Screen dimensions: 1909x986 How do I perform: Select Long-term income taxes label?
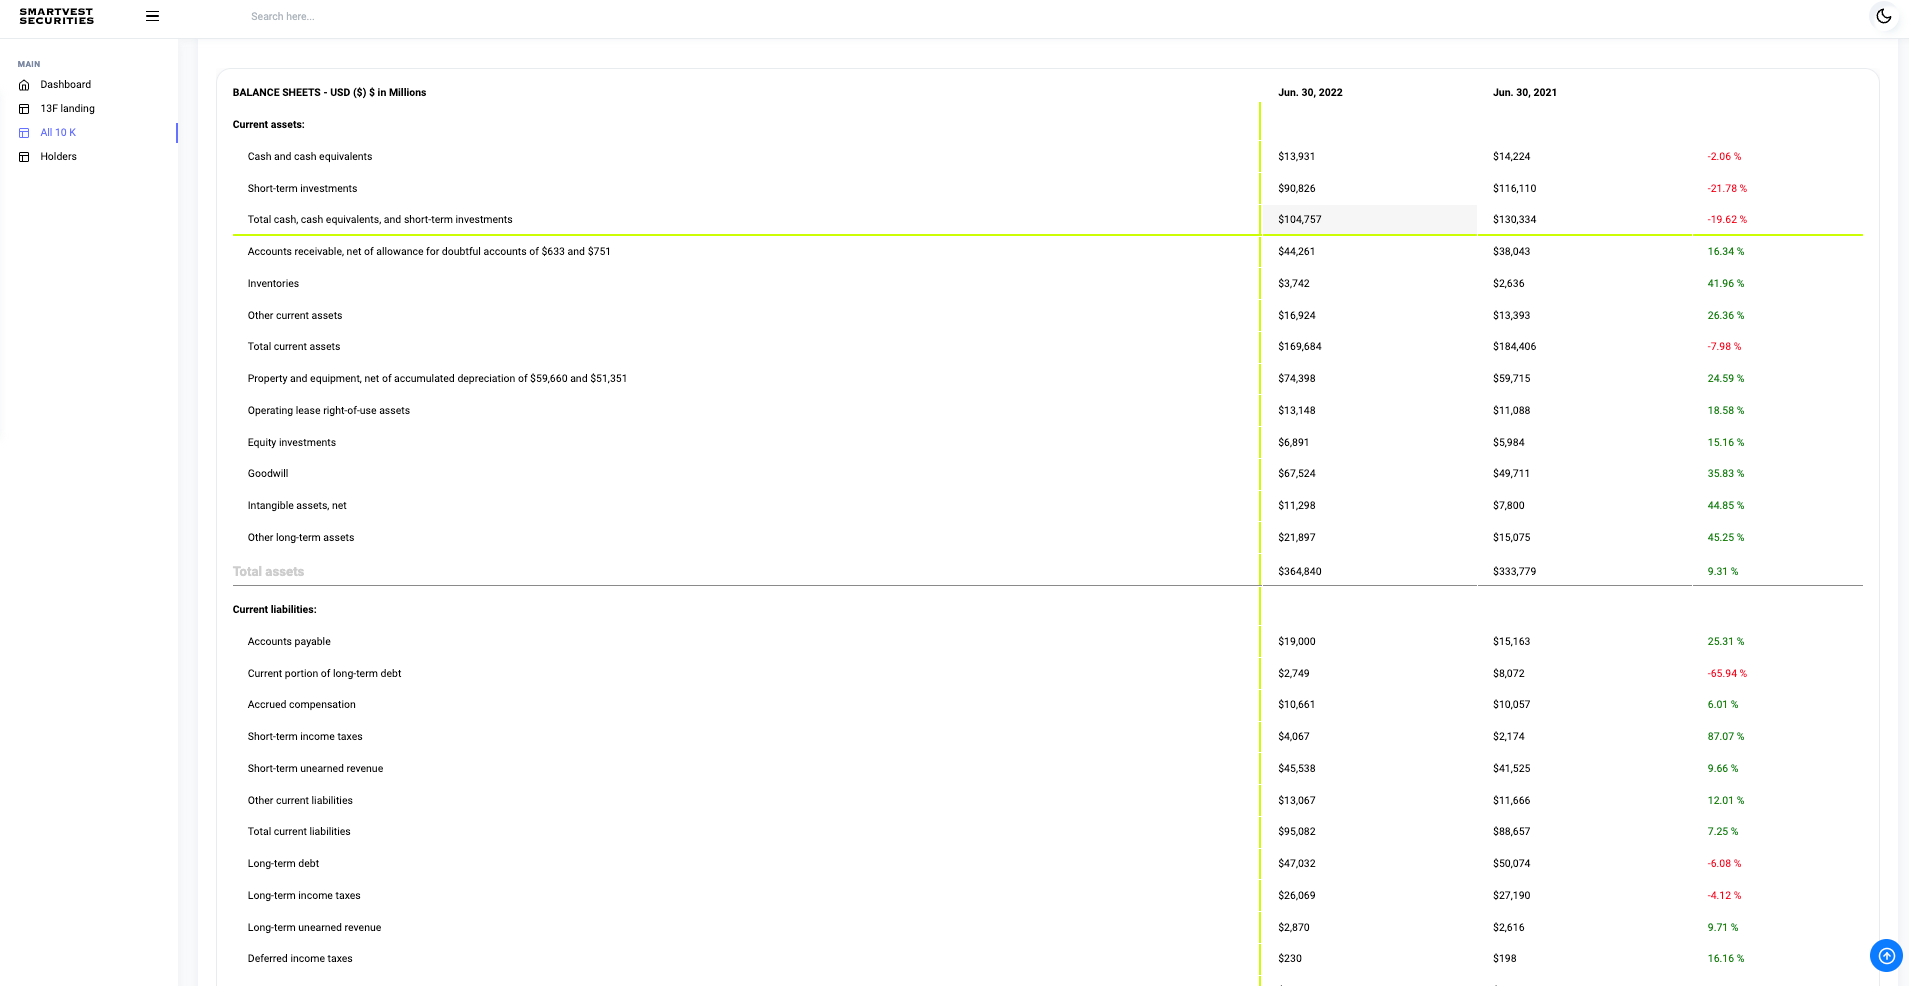304,896
